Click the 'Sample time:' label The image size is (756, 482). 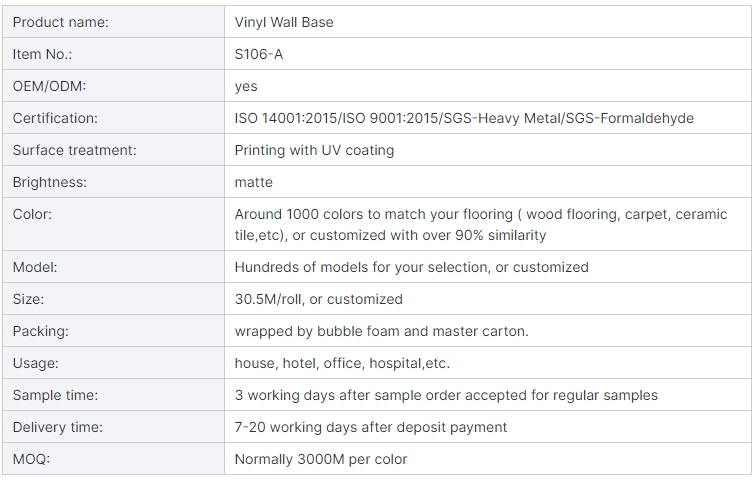click(56, 395)
